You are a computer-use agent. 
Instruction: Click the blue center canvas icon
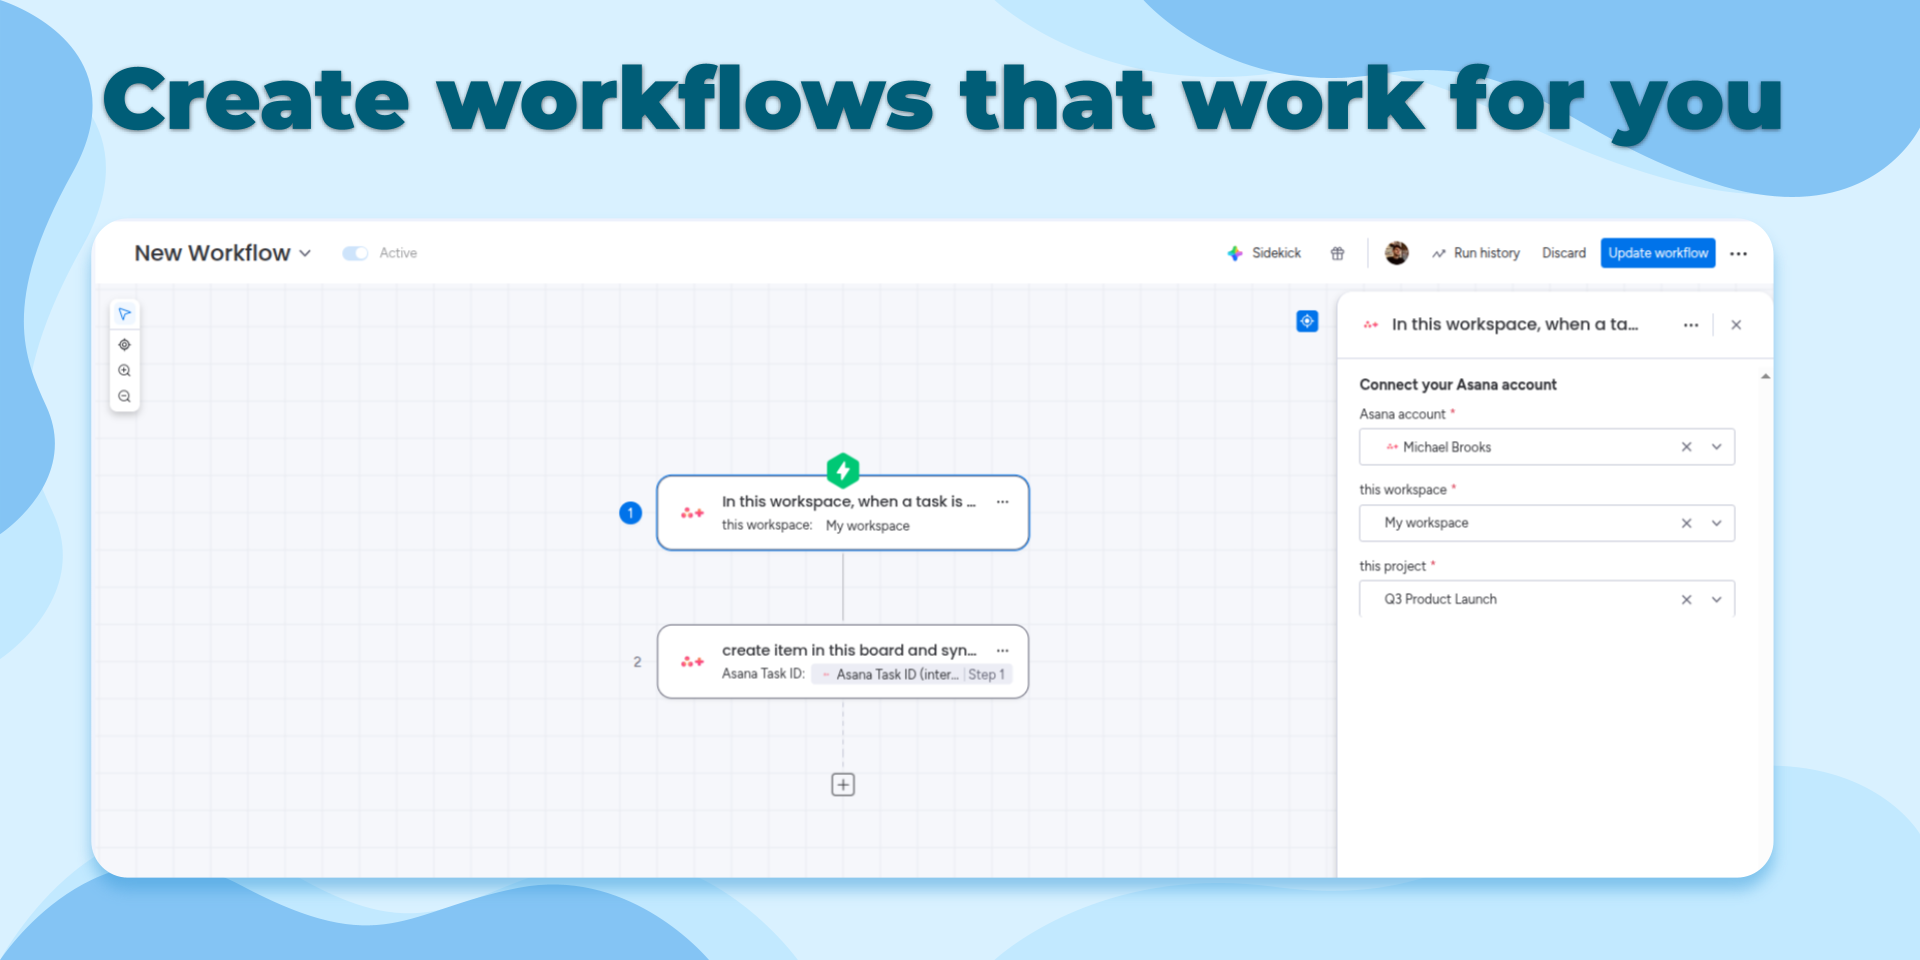[1307, 321]
